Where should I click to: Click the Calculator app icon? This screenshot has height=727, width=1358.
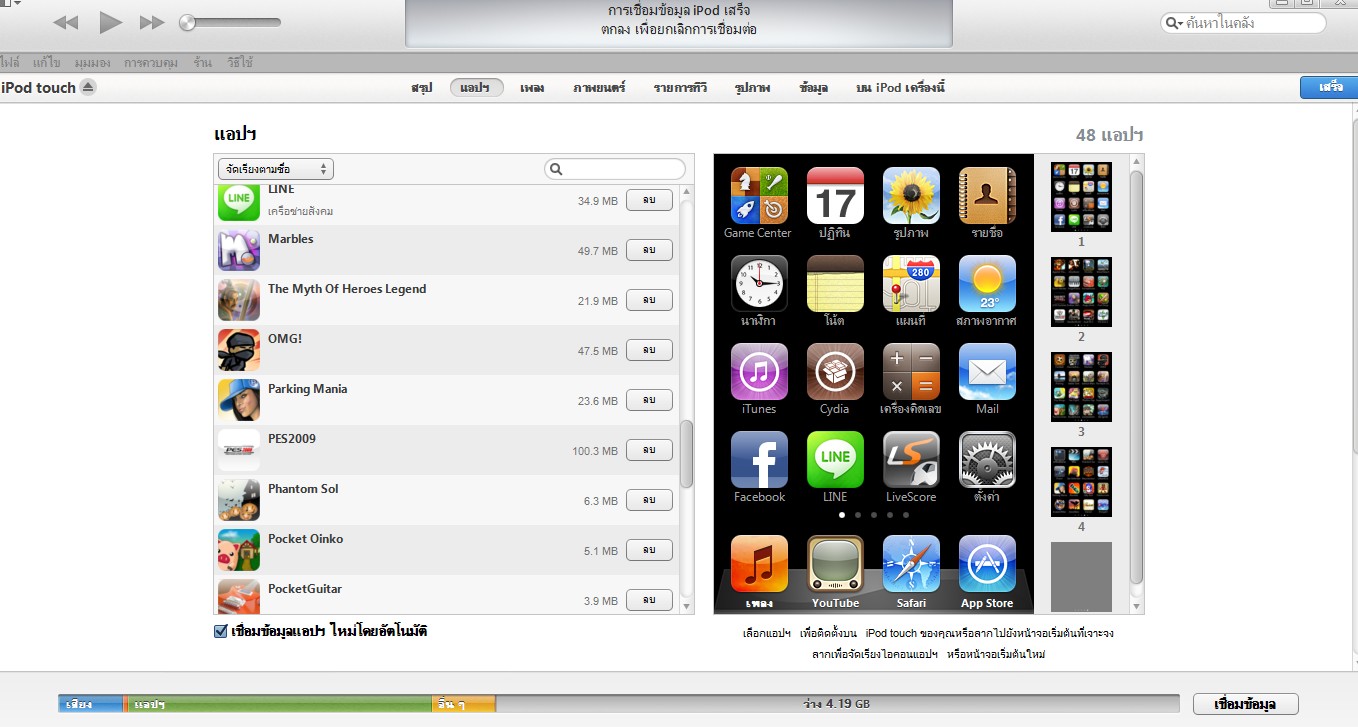[x=911, y=371]
